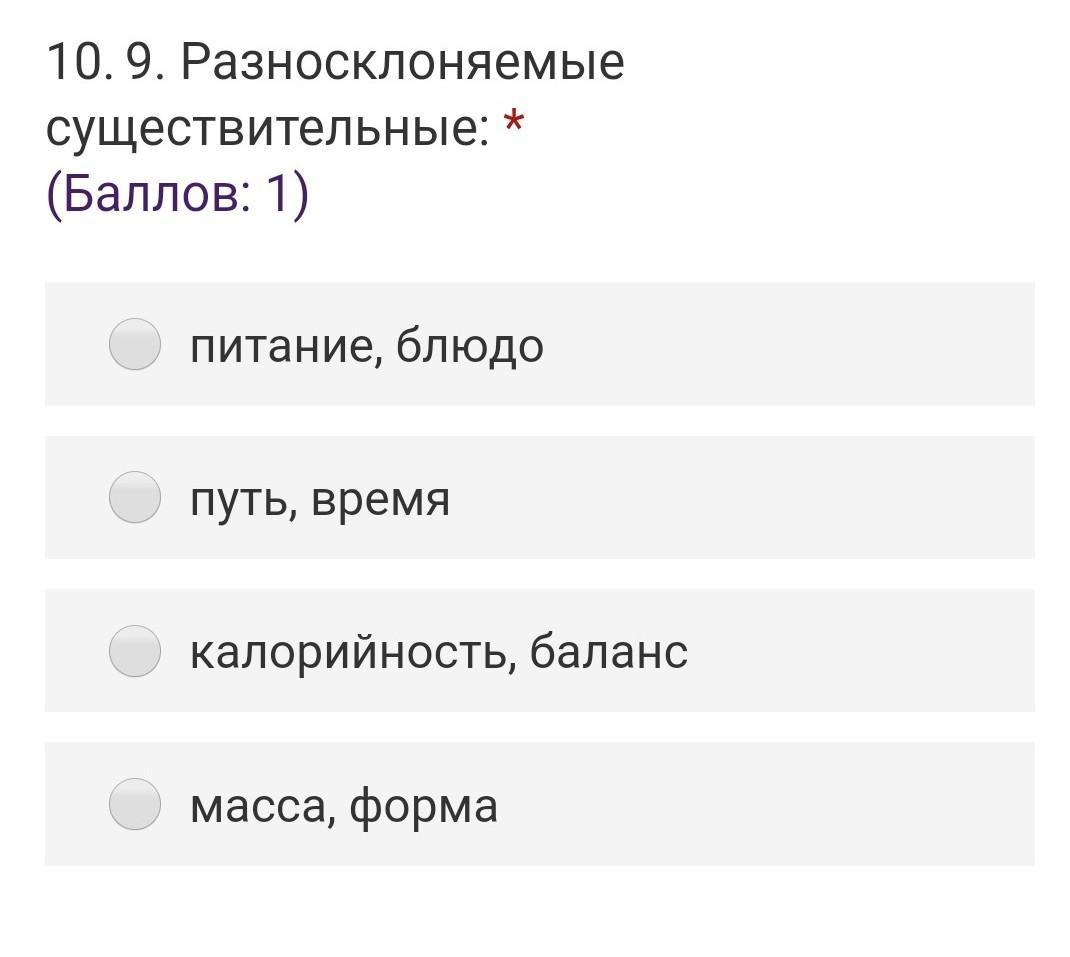Click the 'питание, блюдо' answer text
The image size is (1070, 957).
pyautogui.click(x=366, y=346)
